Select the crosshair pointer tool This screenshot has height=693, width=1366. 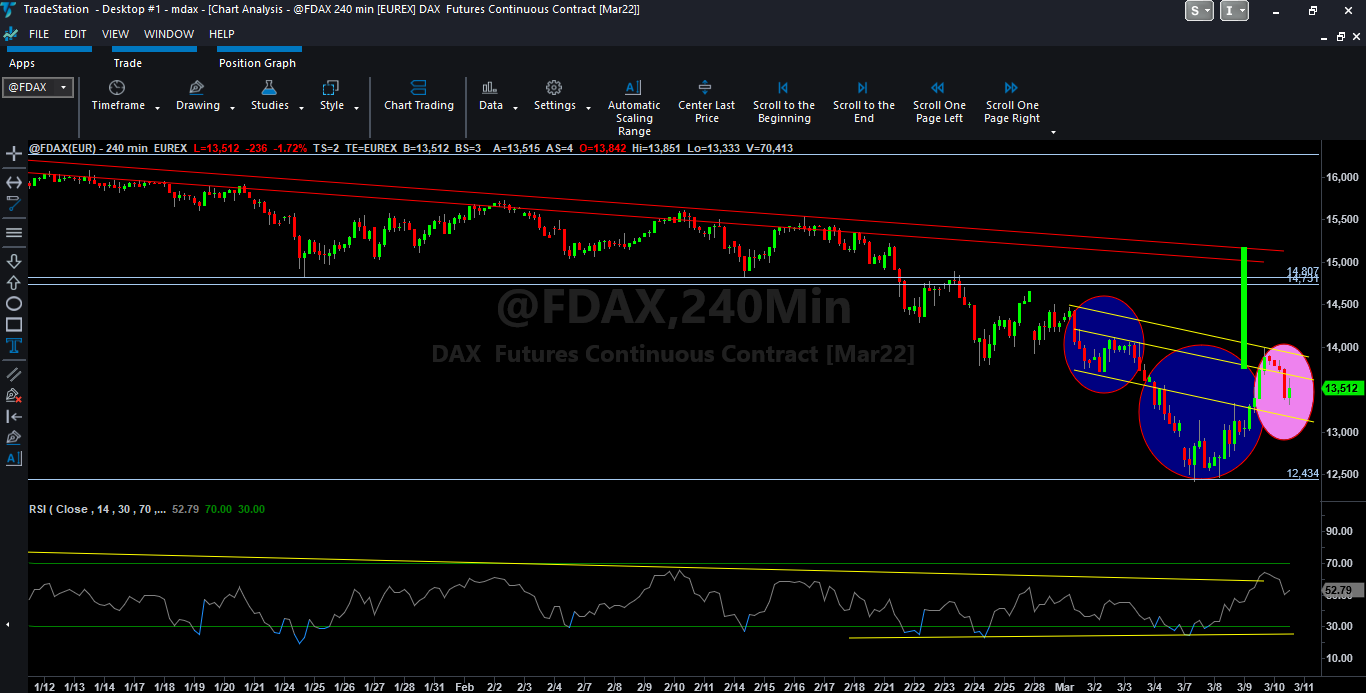point(14,155)
